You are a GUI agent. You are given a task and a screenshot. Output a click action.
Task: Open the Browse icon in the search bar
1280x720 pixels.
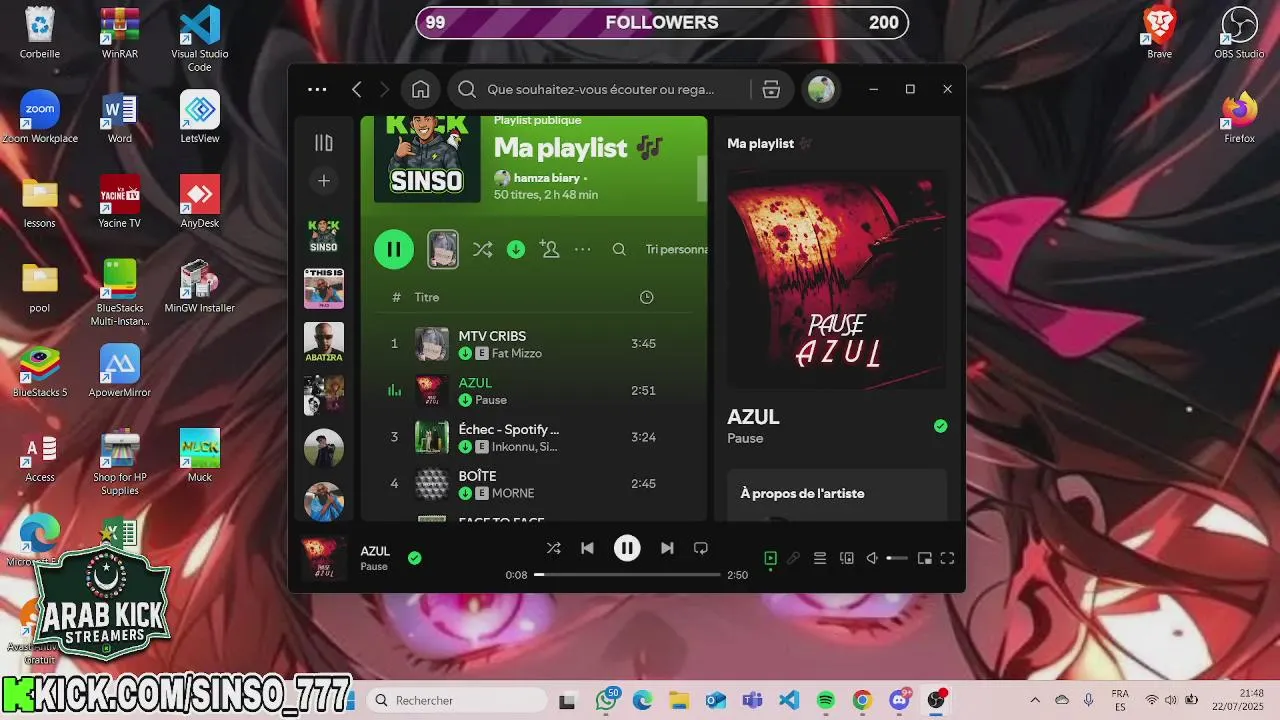[771, 89]
